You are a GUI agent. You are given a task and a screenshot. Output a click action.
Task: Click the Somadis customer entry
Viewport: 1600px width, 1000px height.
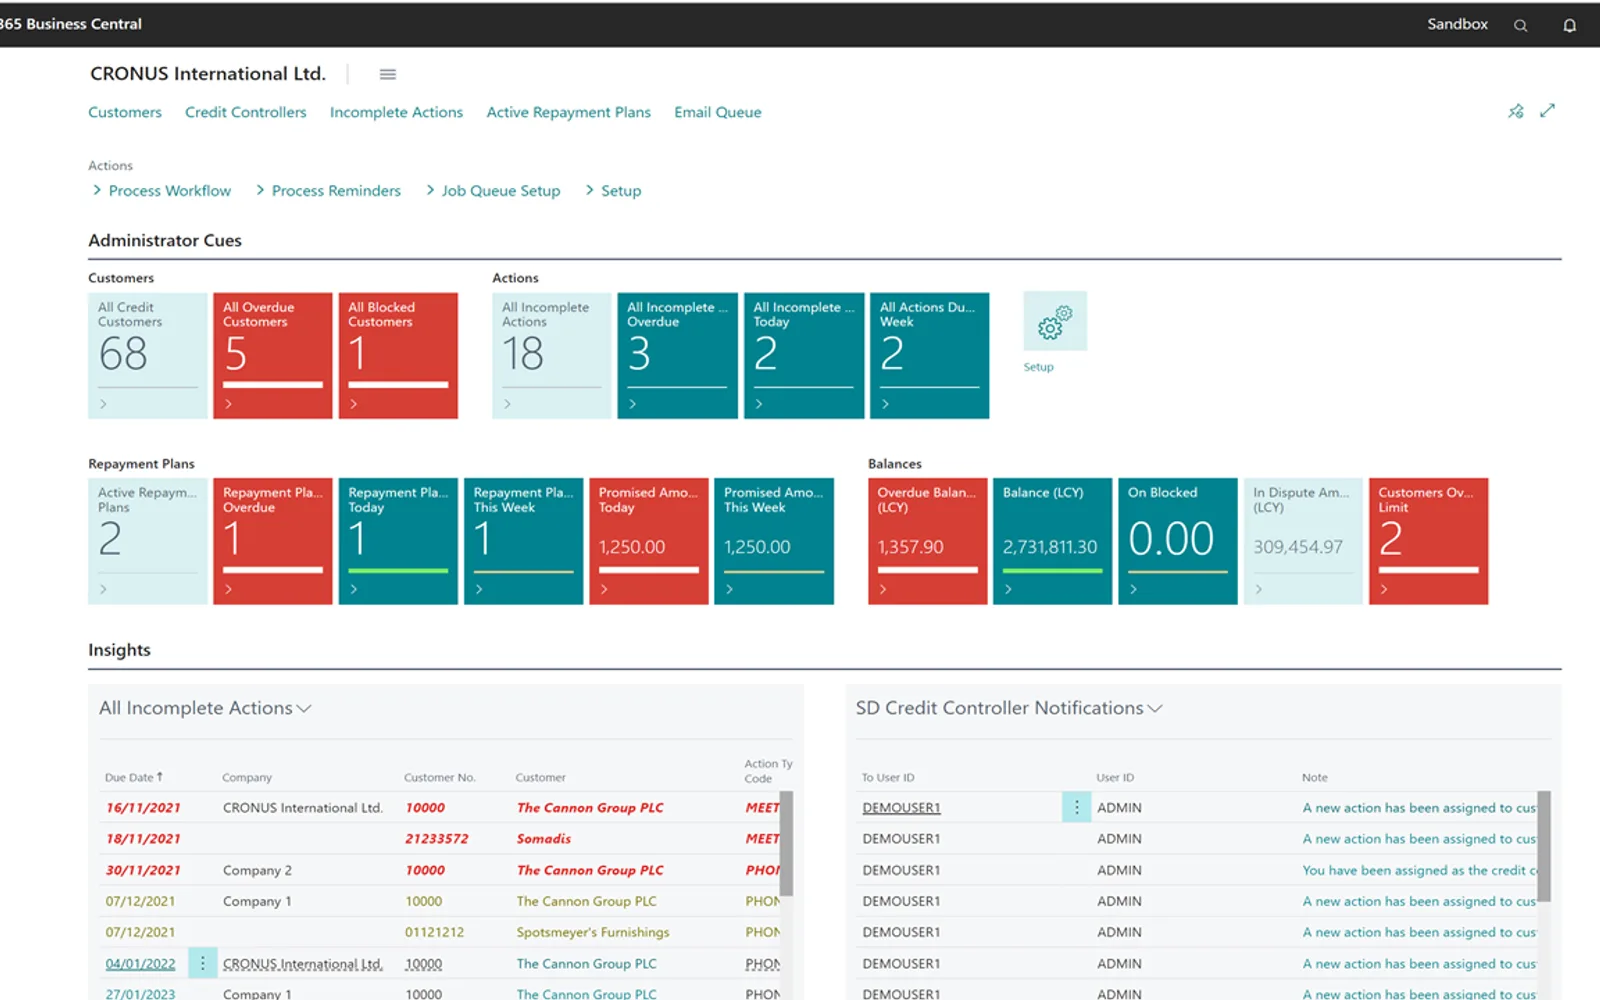click(544, 839)
